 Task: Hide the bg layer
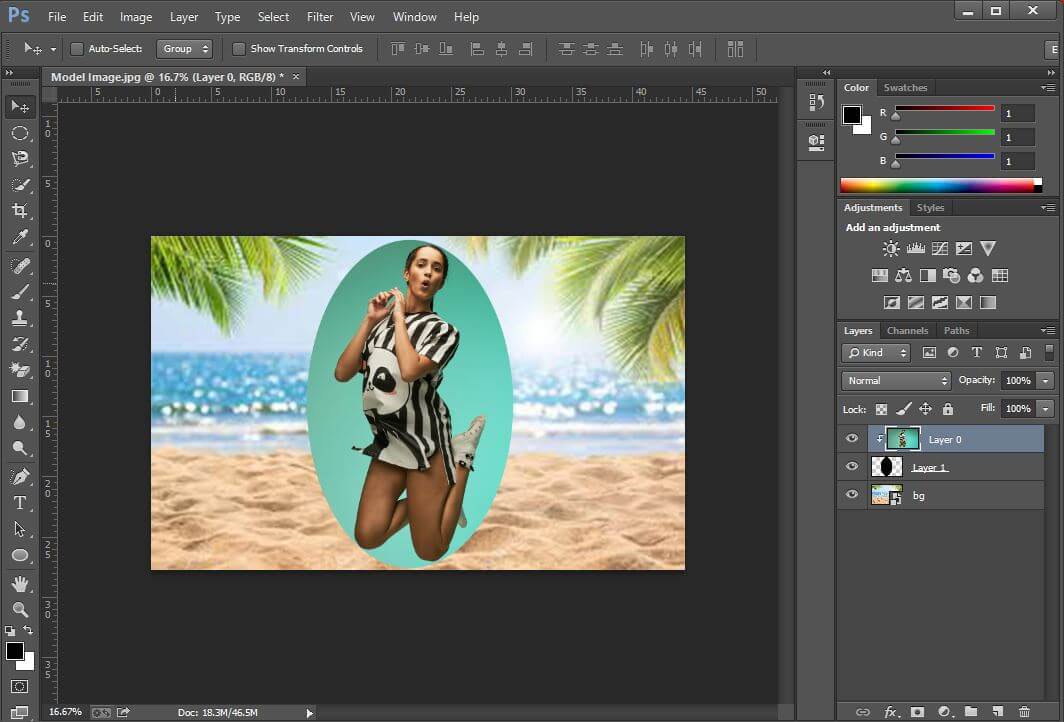[x=851, y=494]
